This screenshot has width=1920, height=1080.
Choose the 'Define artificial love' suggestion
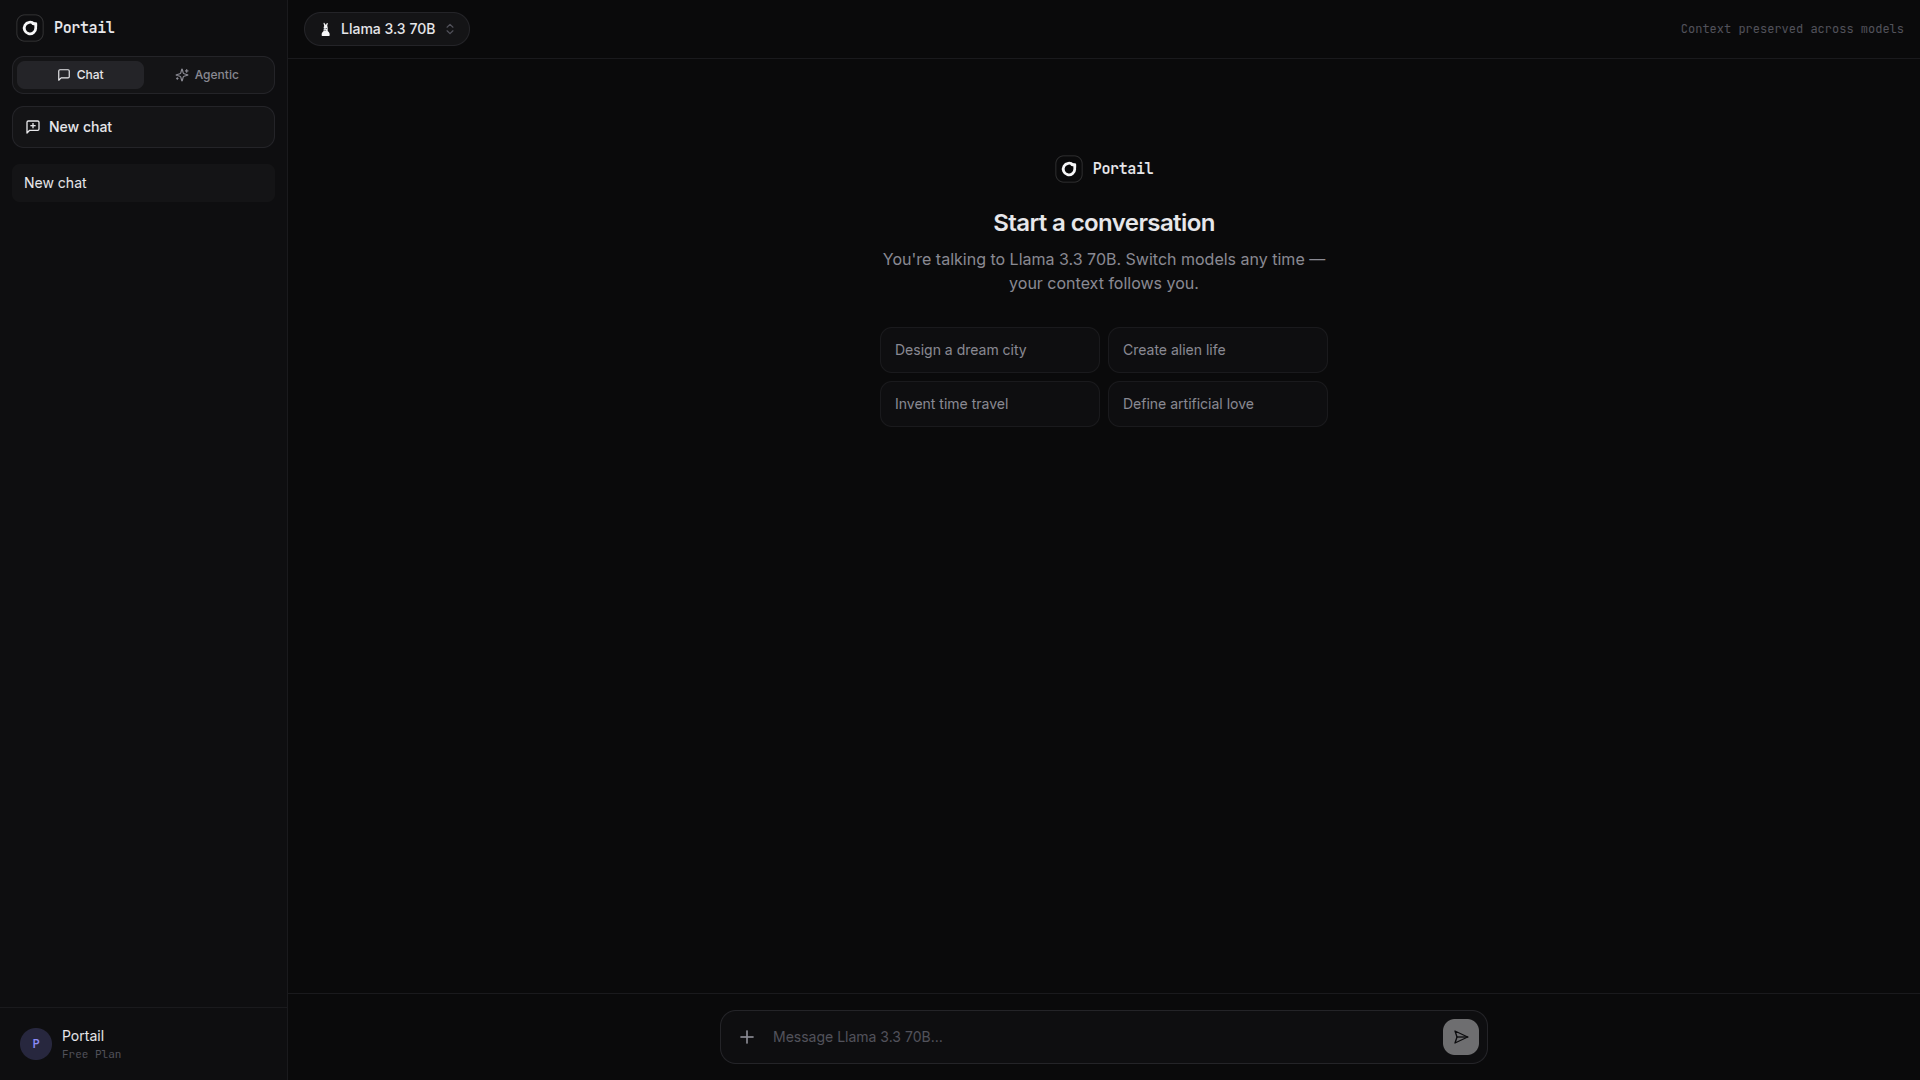pos(1217,404)
